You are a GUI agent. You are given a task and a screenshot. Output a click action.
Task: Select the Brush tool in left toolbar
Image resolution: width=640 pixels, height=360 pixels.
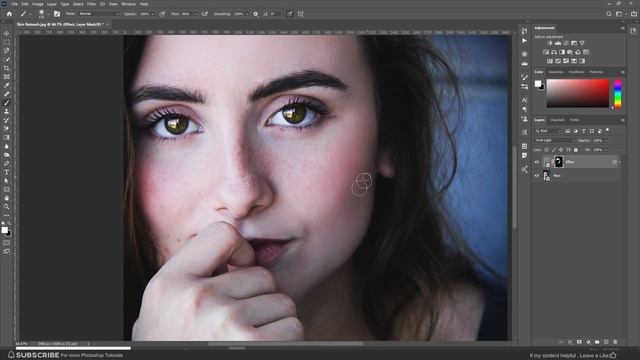pyautogui.click(x=7, y=103)
